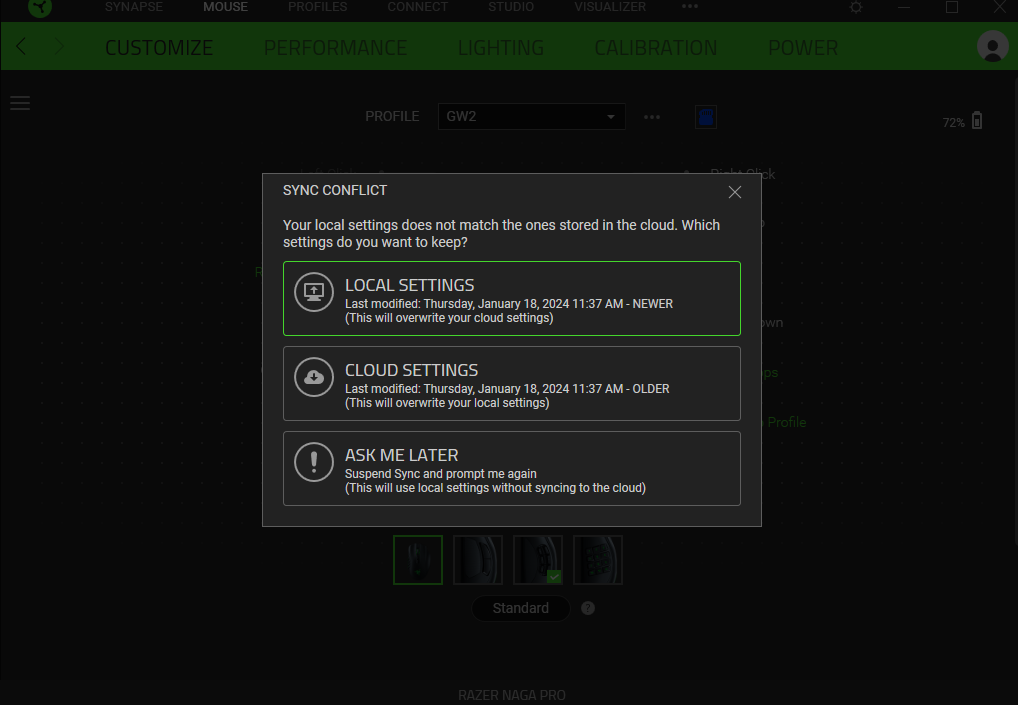The image size is (1018, 705).
Task: Open the PROFILES tab
Action: click(317, 6)
